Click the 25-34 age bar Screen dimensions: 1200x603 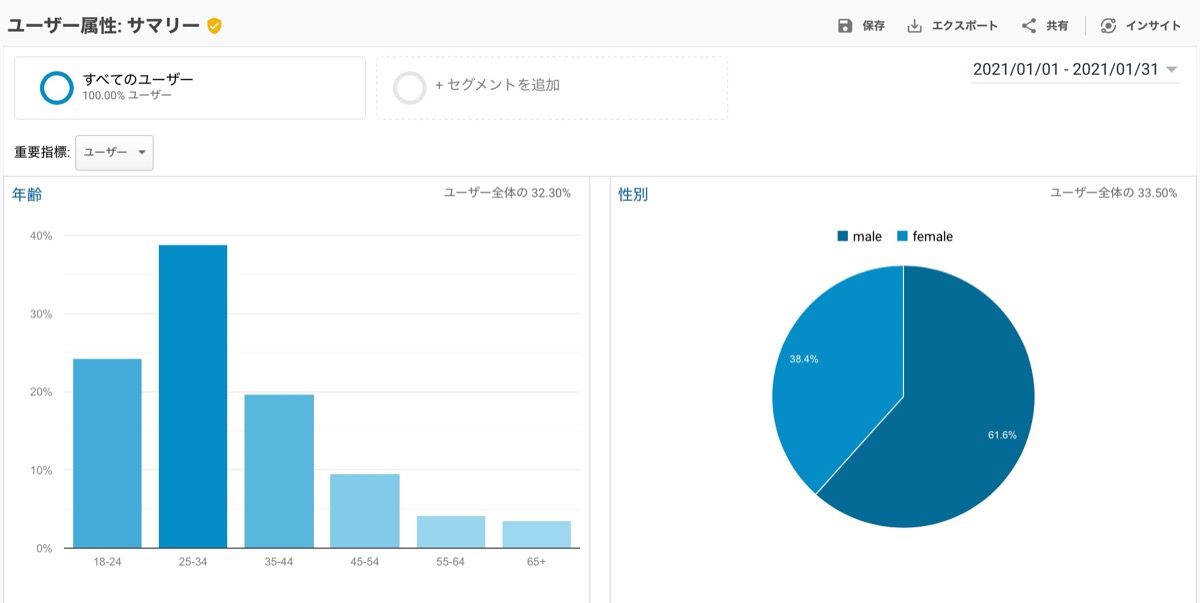(x=193, y=396)
